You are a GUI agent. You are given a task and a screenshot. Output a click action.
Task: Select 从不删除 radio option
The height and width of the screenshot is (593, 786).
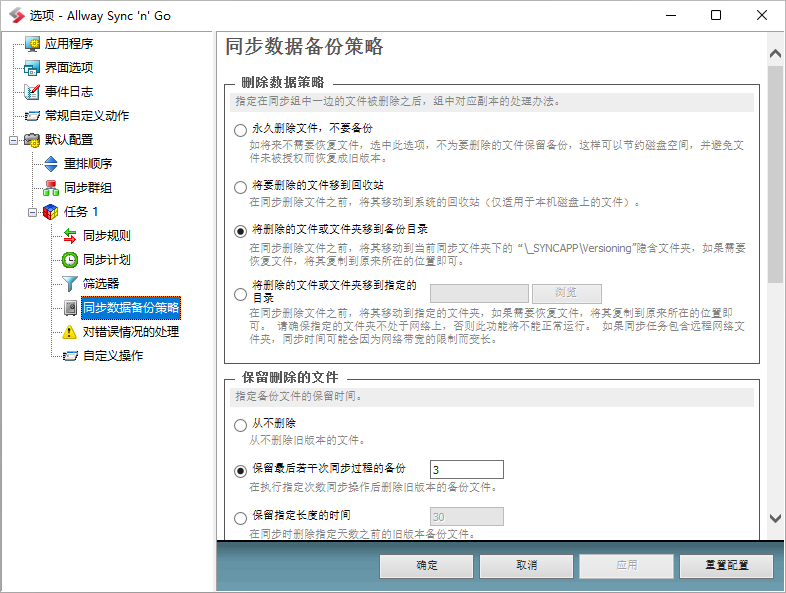tap(240, 426)
